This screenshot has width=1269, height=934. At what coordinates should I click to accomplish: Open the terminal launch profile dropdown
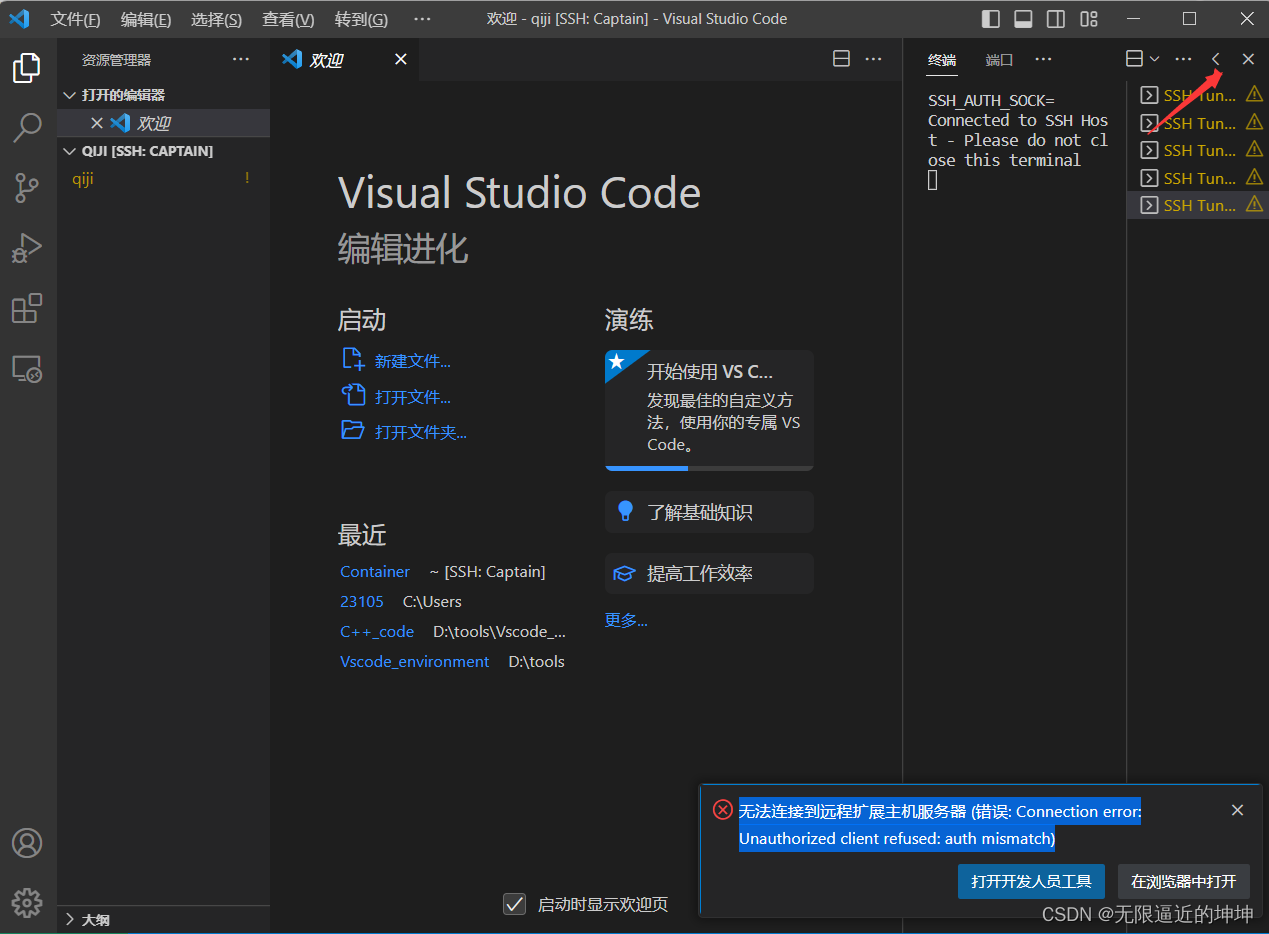click(1154, 59)
